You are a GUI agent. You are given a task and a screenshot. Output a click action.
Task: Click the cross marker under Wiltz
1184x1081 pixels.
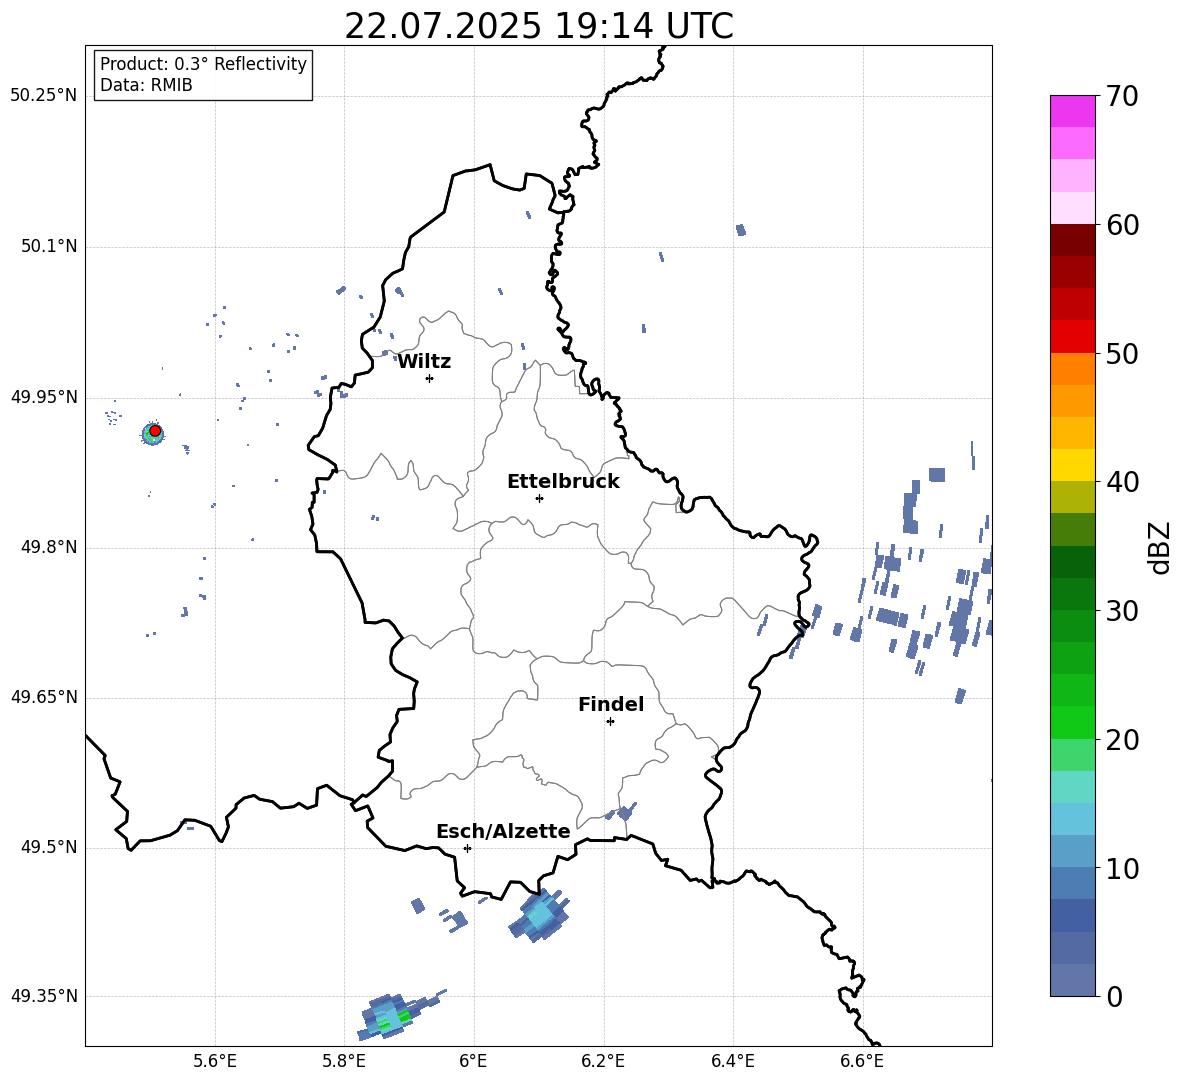(x=430, y=378)
